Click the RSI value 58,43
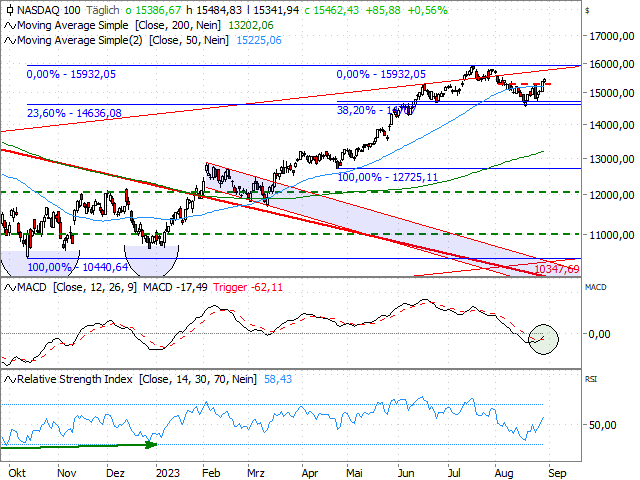640x480 pixels. 278,379
